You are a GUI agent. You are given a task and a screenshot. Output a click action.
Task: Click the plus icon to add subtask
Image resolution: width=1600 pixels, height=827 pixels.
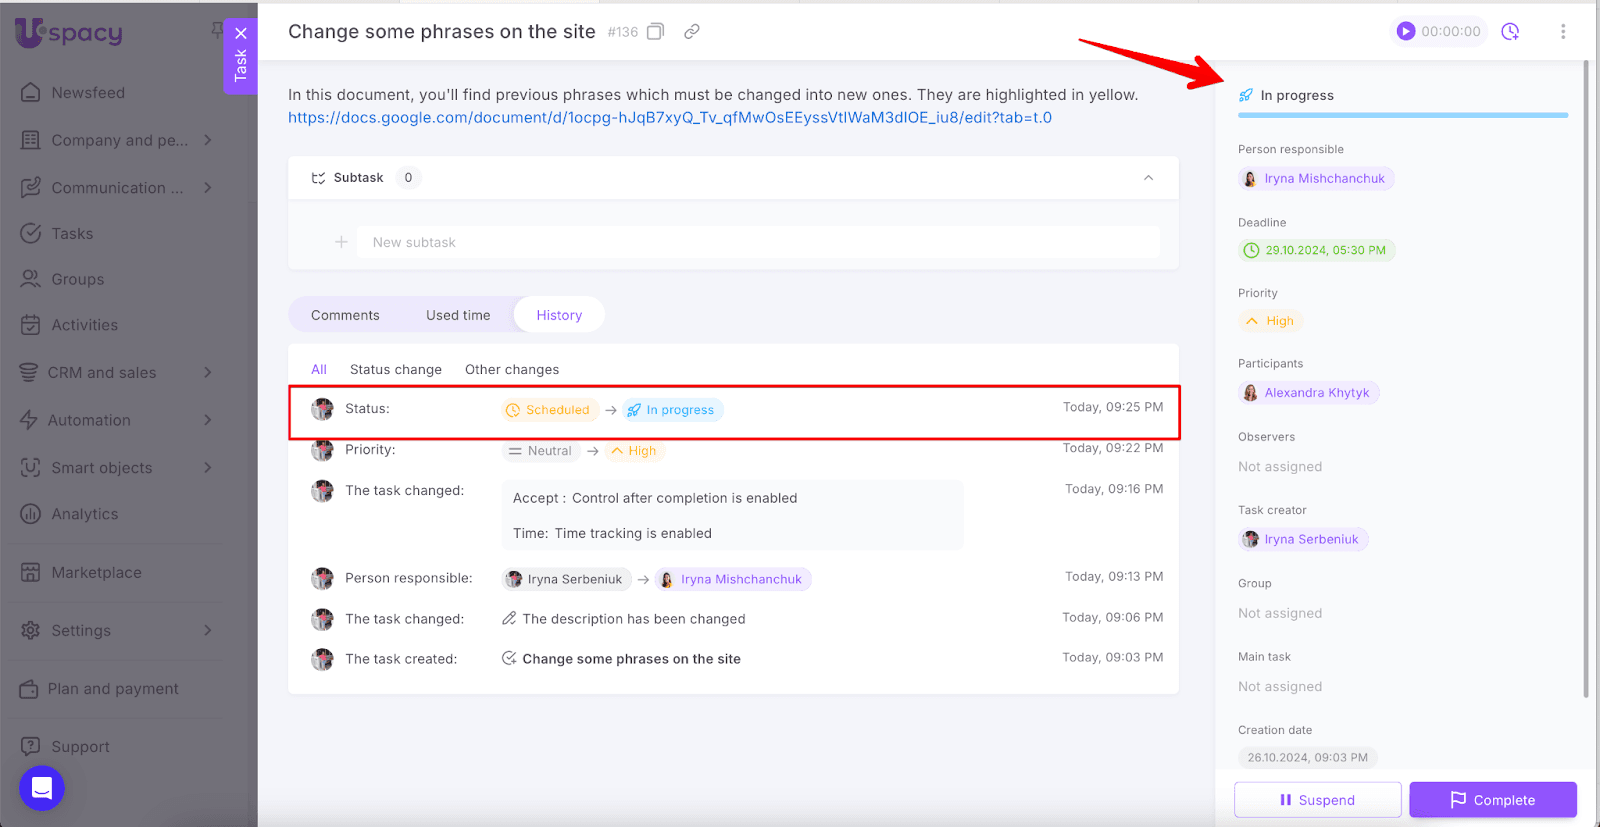coord(341,242)
